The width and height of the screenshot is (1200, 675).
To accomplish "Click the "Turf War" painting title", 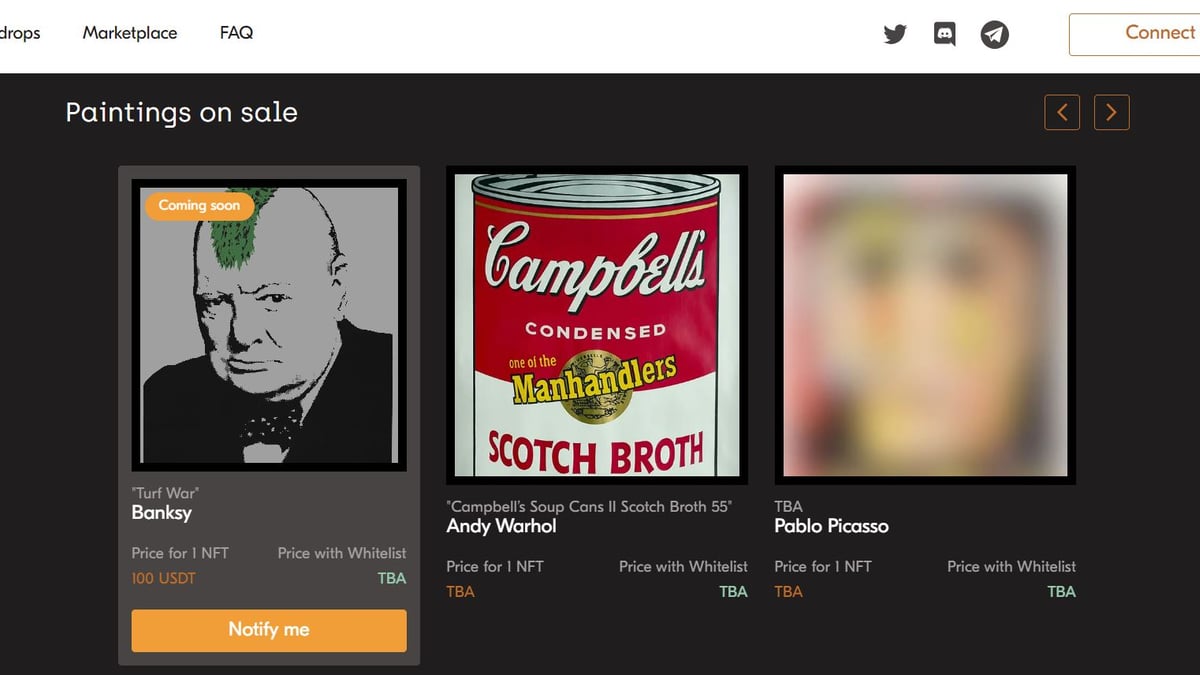I will click(x=165, y=493).
